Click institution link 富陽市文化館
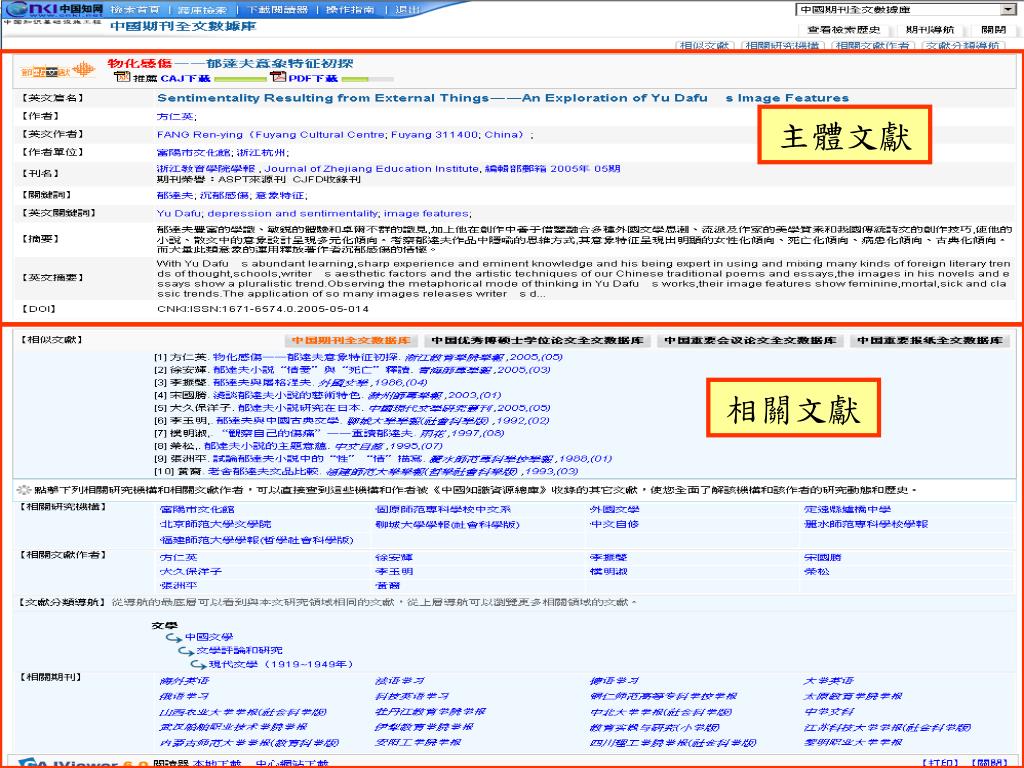Screen dimensions: 1024x768 pos(197,509)
